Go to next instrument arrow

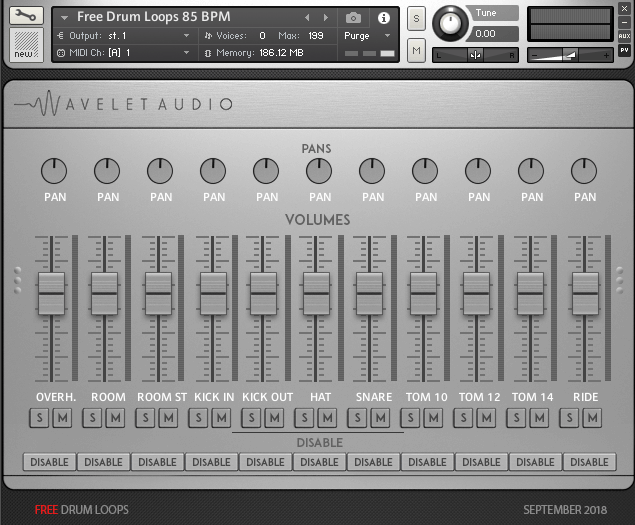point(326,17)
